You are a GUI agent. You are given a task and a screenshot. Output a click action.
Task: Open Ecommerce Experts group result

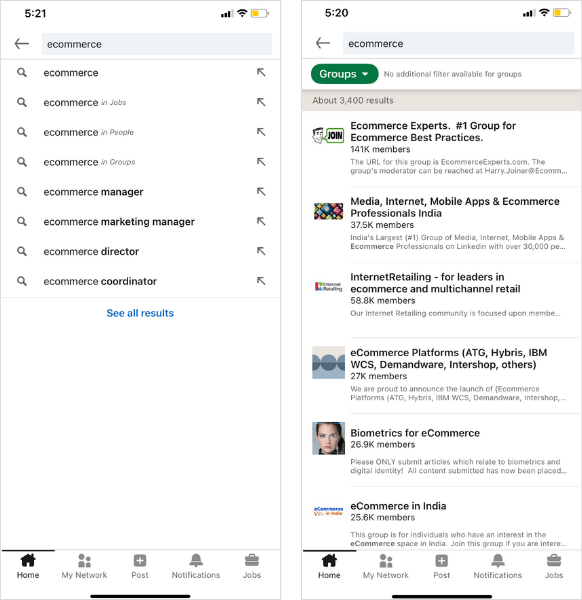coord(442,148)
